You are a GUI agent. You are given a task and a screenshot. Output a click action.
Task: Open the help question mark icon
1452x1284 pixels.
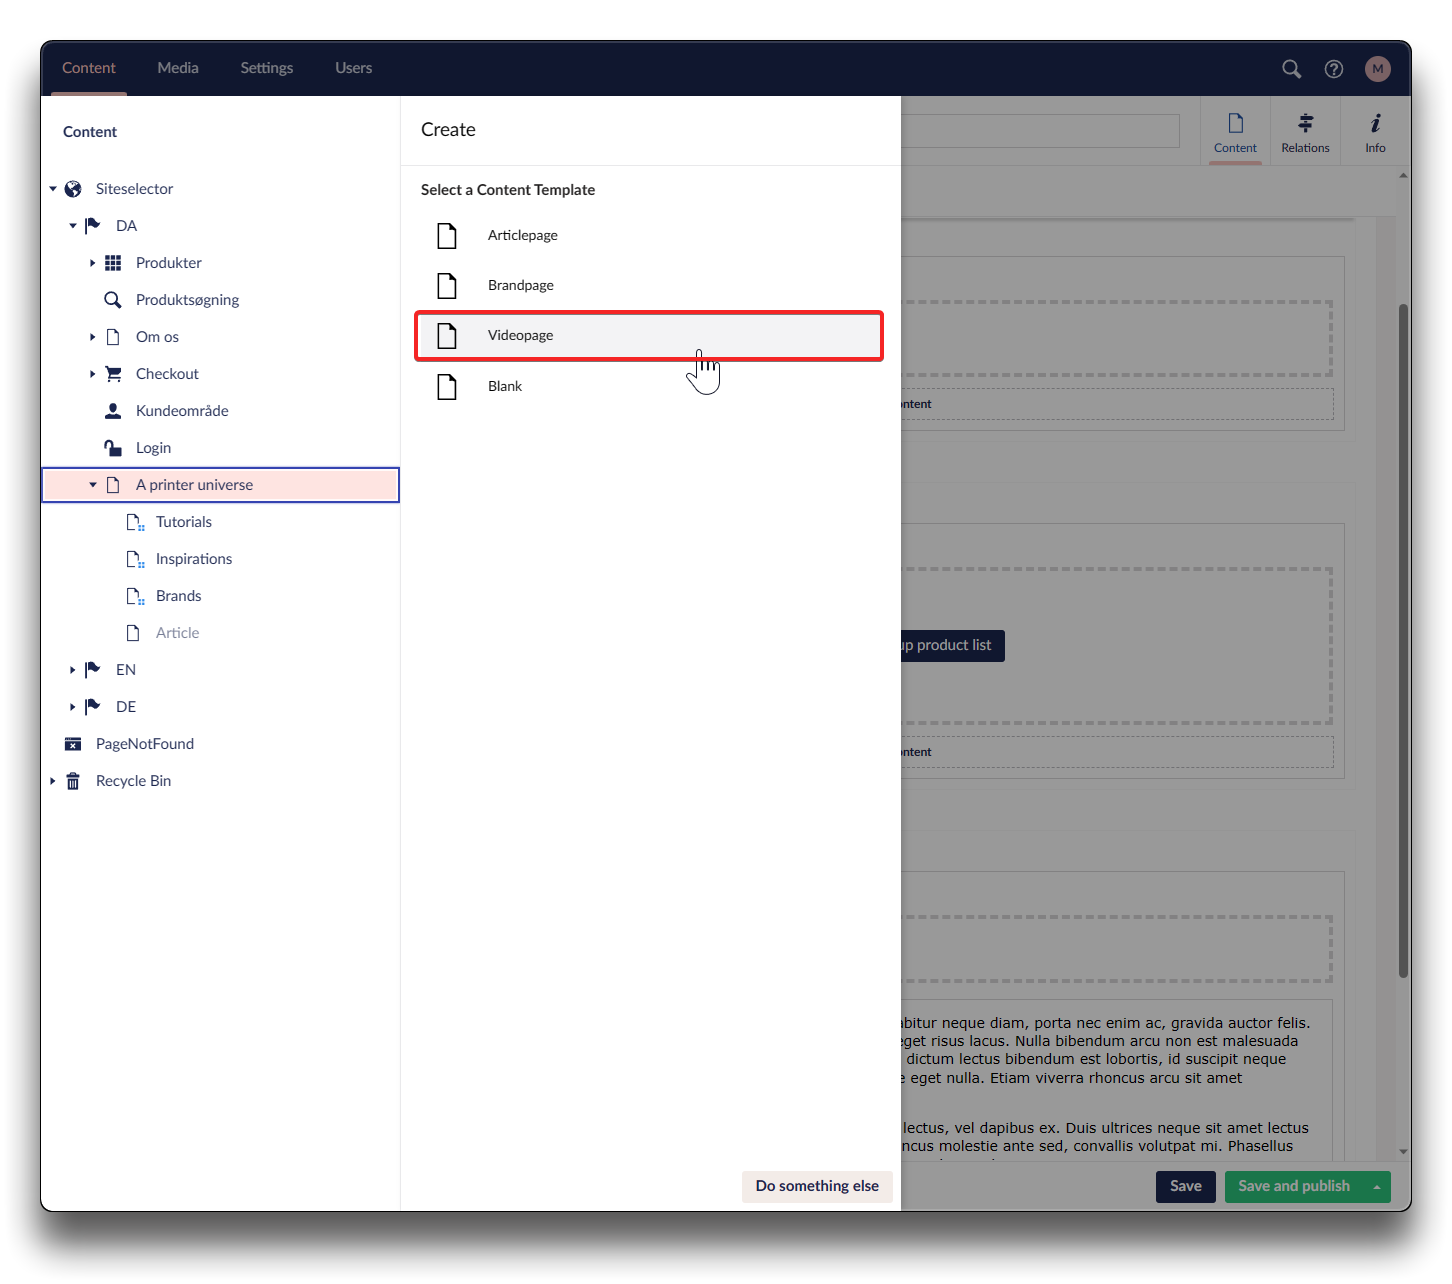[x=1333, y=69]
